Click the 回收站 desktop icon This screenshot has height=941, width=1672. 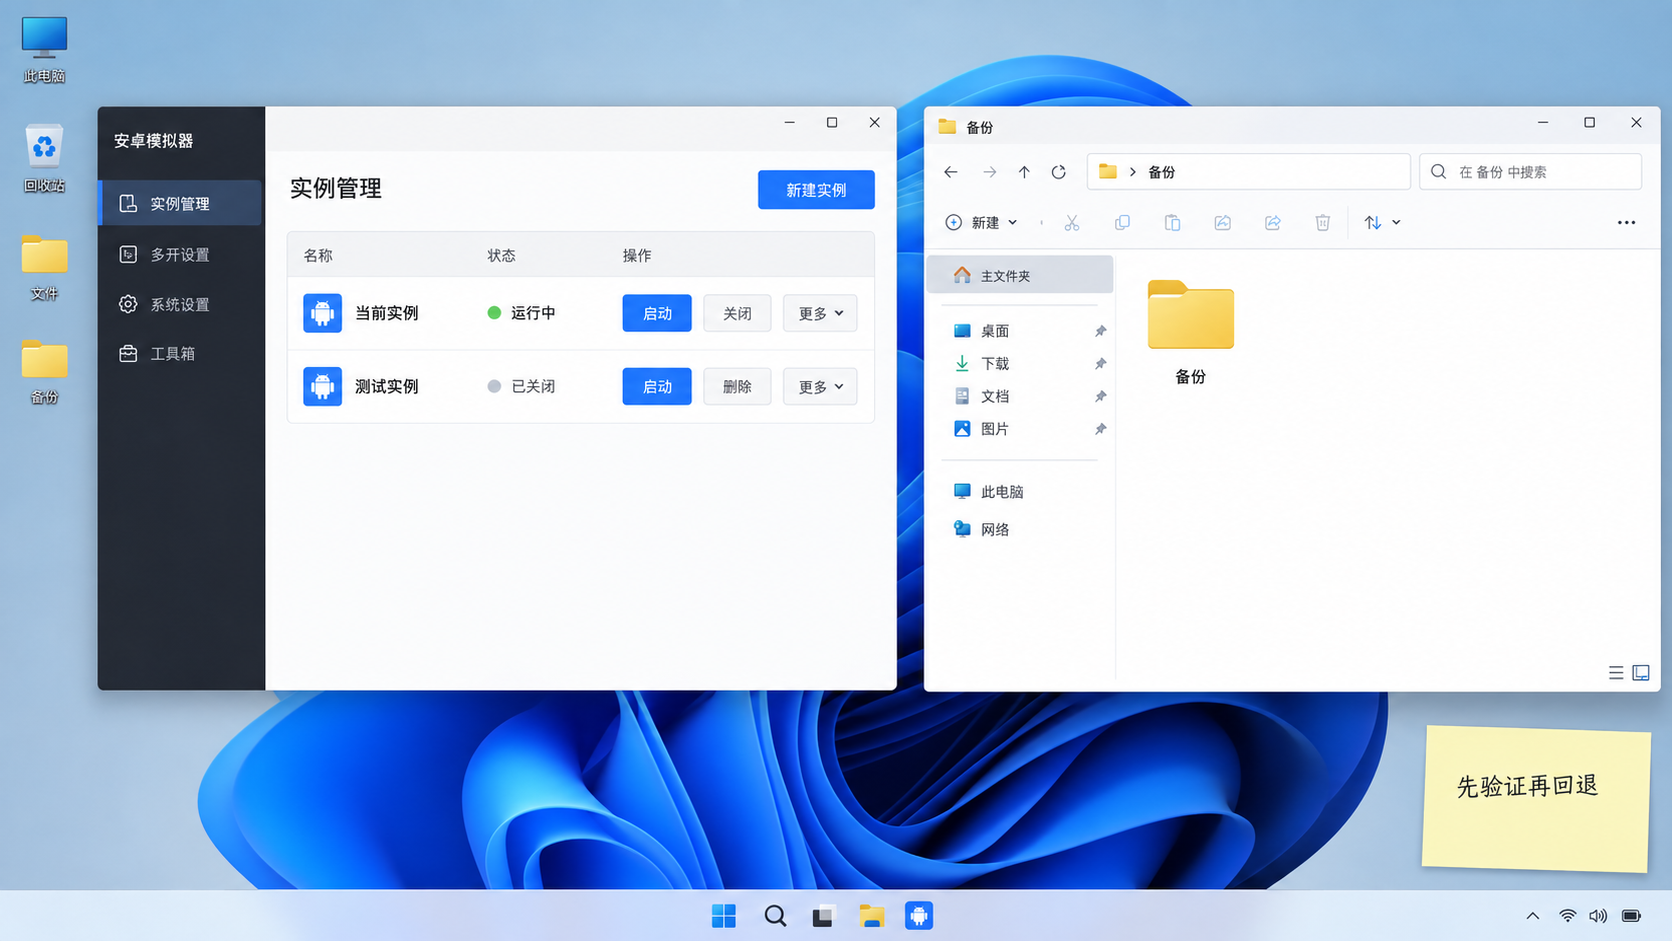pos(44,158)
